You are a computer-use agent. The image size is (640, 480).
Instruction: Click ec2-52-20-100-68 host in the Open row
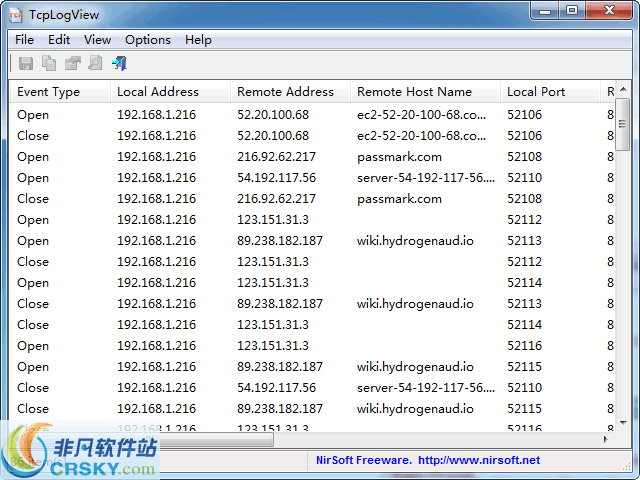pyautogui.click(x=421, y=115)
